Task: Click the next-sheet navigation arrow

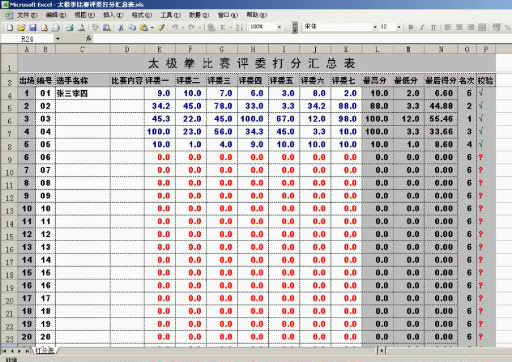Action: (x=19, y=351)
